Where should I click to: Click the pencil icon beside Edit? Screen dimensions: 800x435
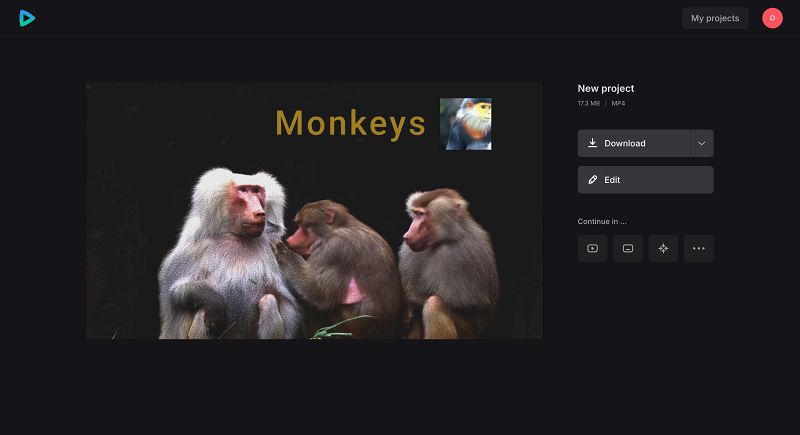click(592, 180)
